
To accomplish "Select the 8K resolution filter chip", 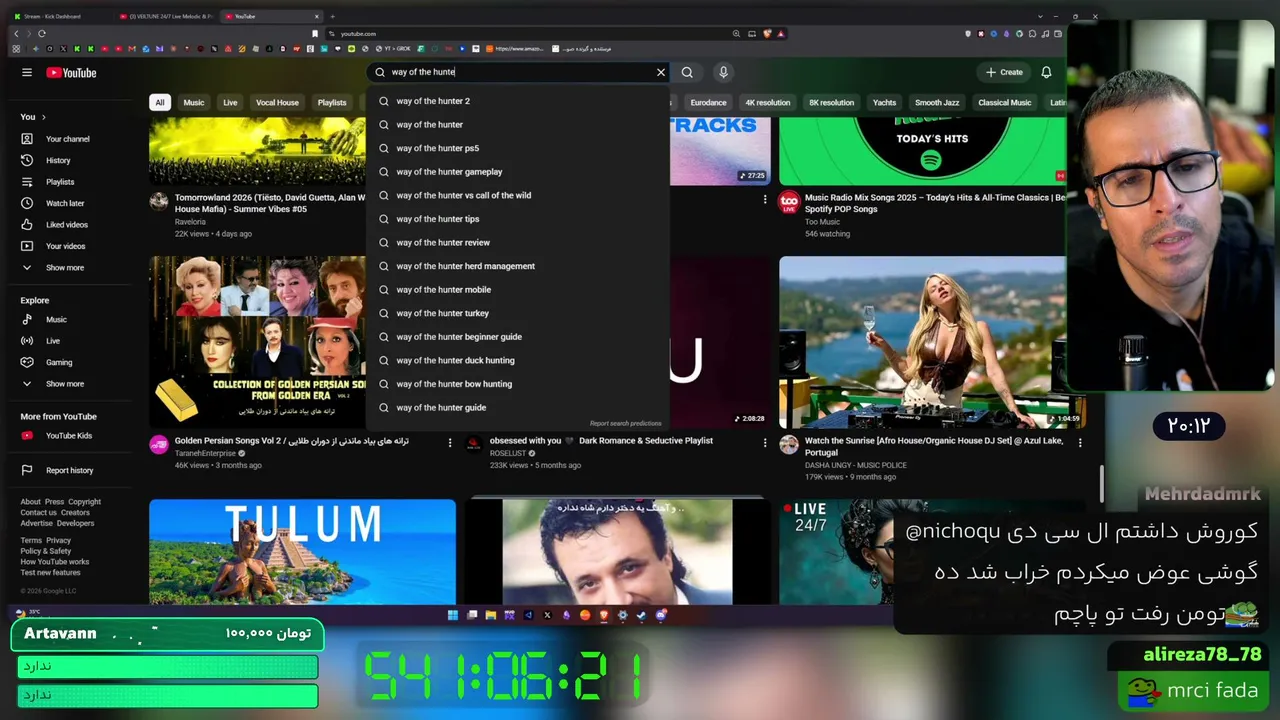I will point(831,102).
